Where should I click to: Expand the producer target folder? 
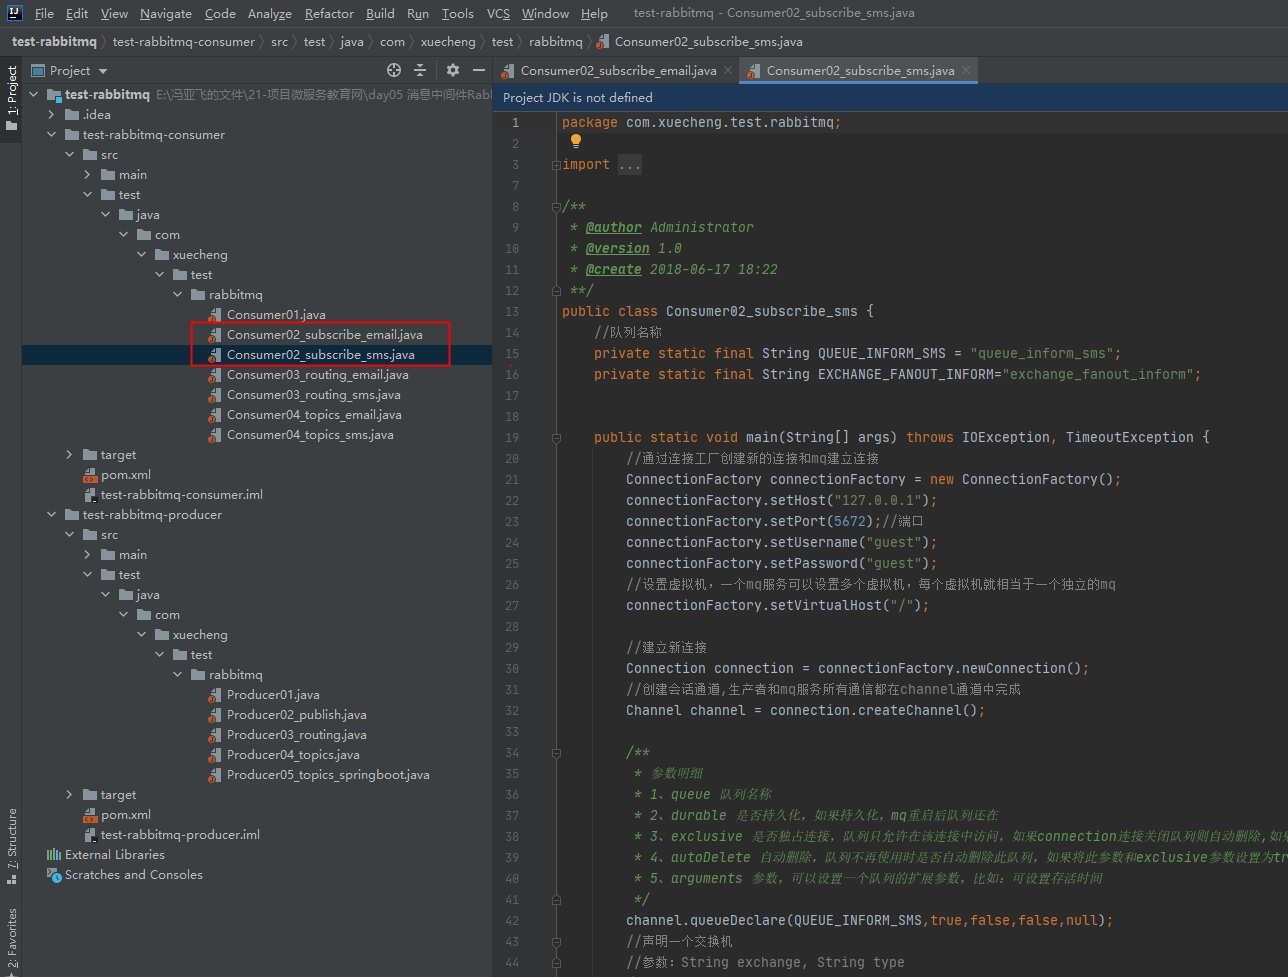click(69, 795)
